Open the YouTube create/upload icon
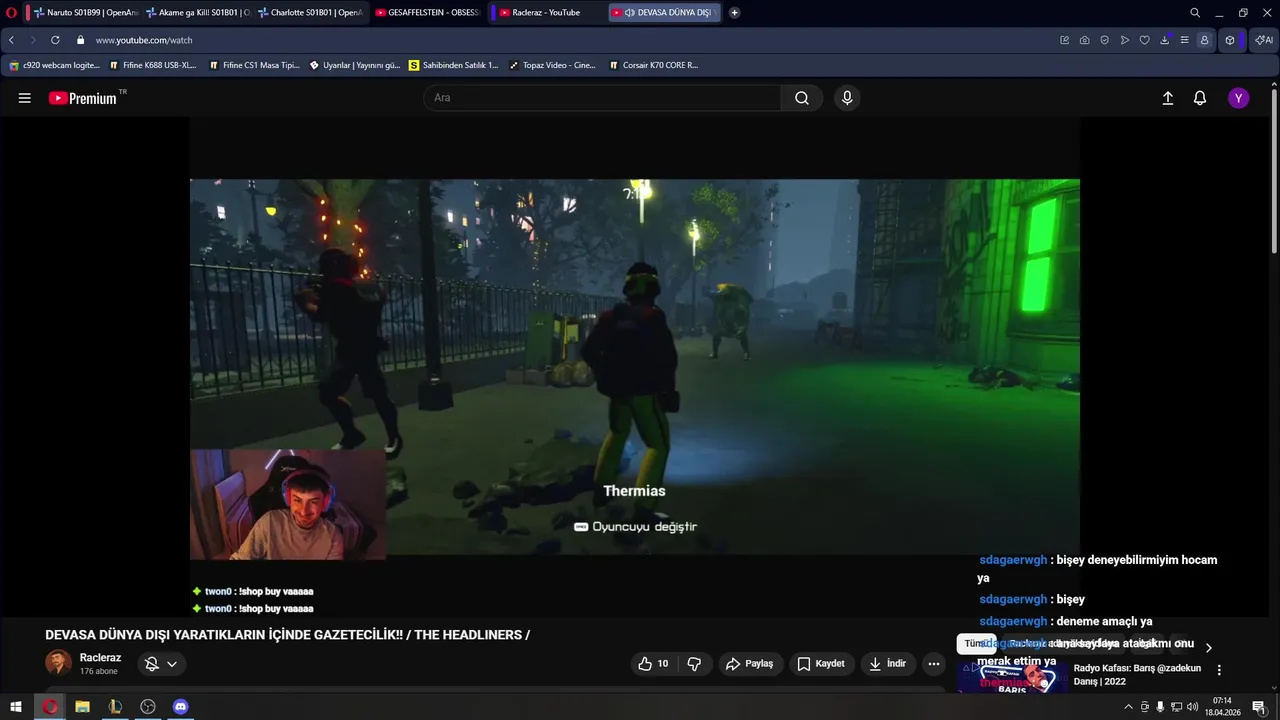This screenshot has height=720, width=1280. (x=1167, y=98)
